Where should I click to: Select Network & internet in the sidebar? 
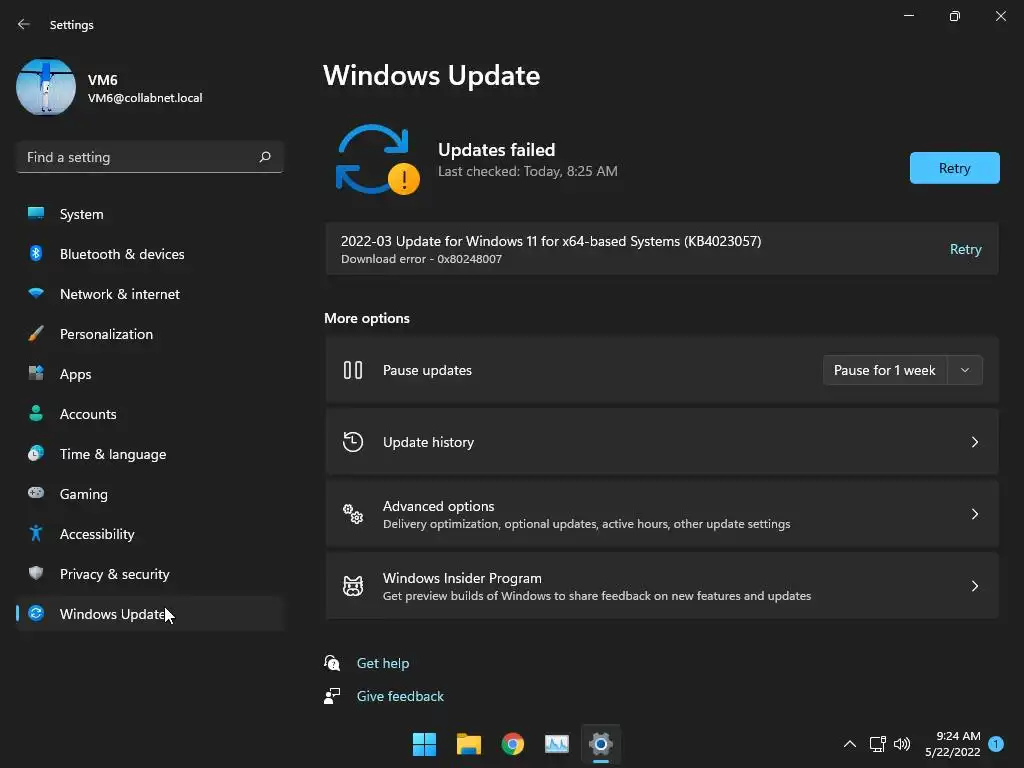[150, 294]
